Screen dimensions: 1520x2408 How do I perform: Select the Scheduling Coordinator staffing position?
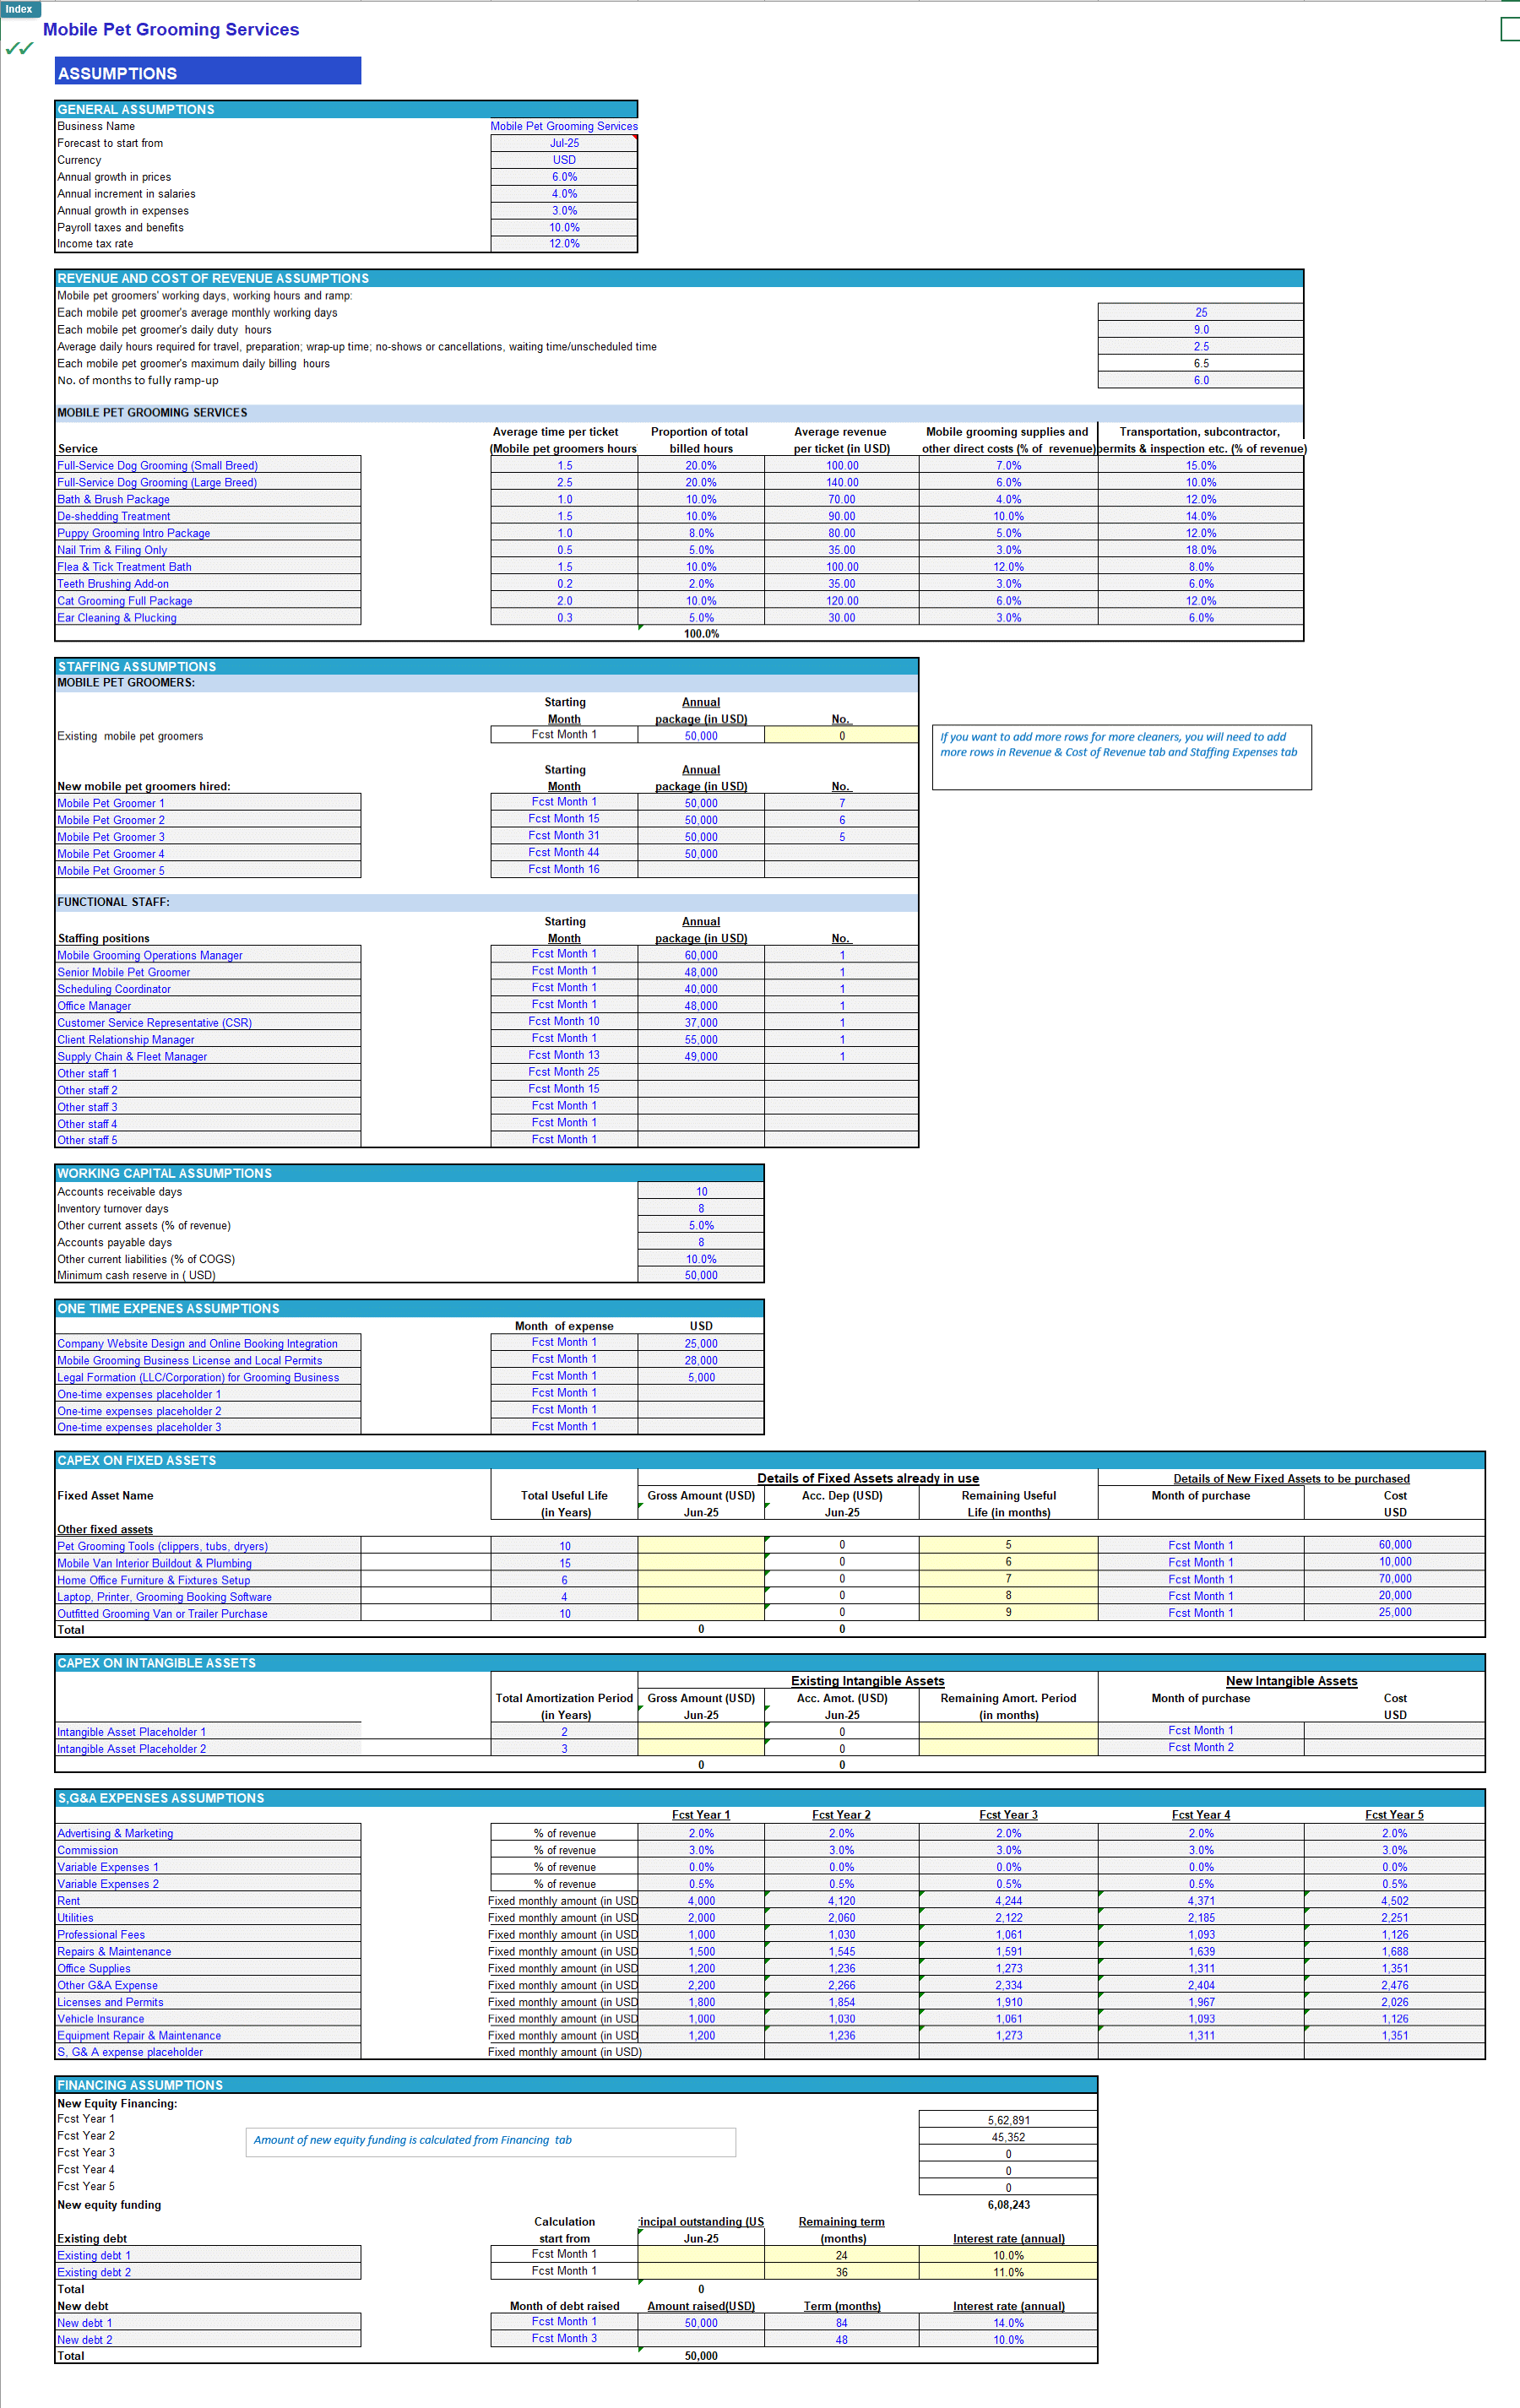pos(207,989)
